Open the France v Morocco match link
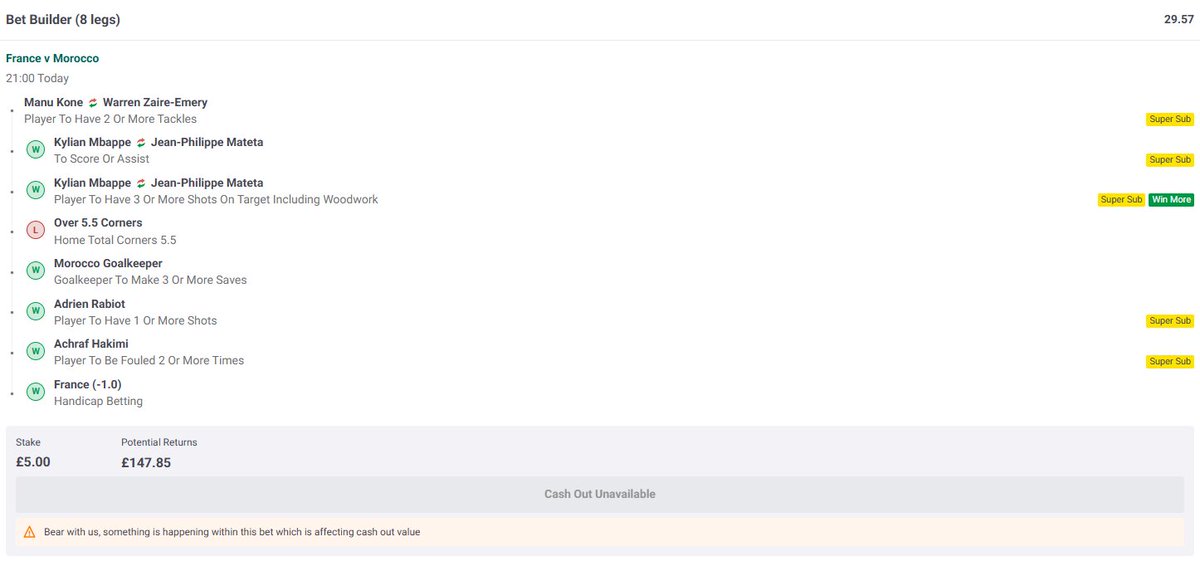Screen dimensions: 1200x566 click(x=52, y=58)
